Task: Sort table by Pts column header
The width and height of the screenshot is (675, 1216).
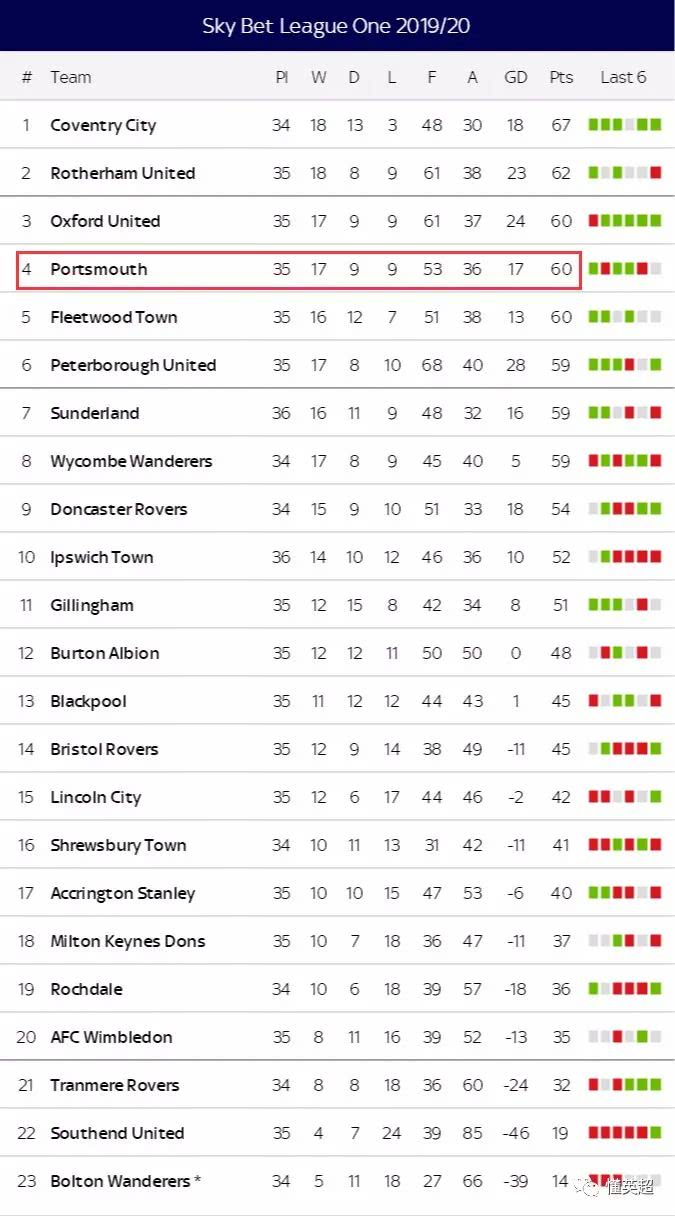Action: [560, 77]
